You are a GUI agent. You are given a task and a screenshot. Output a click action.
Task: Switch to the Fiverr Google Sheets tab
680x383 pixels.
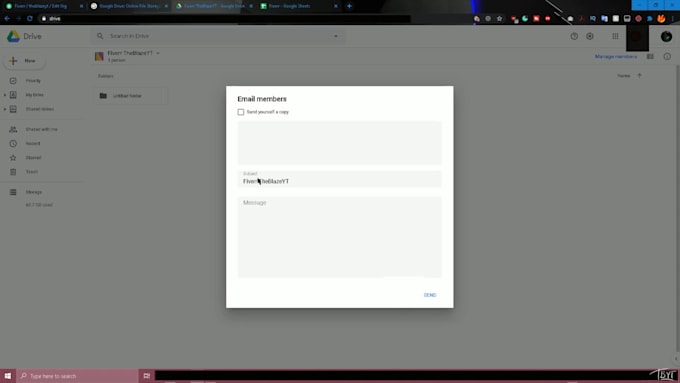click(x=298, y=6)
